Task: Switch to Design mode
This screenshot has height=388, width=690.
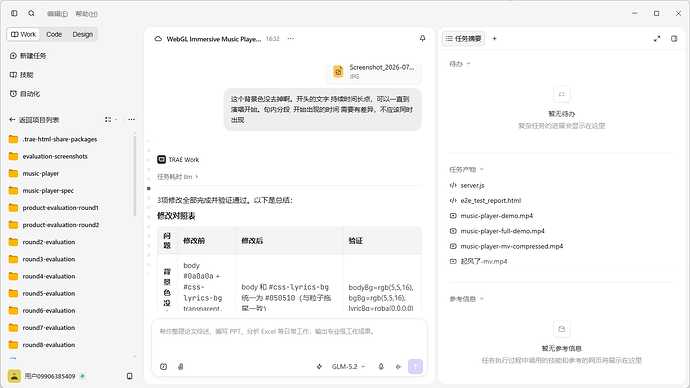Action: (83, 34)
